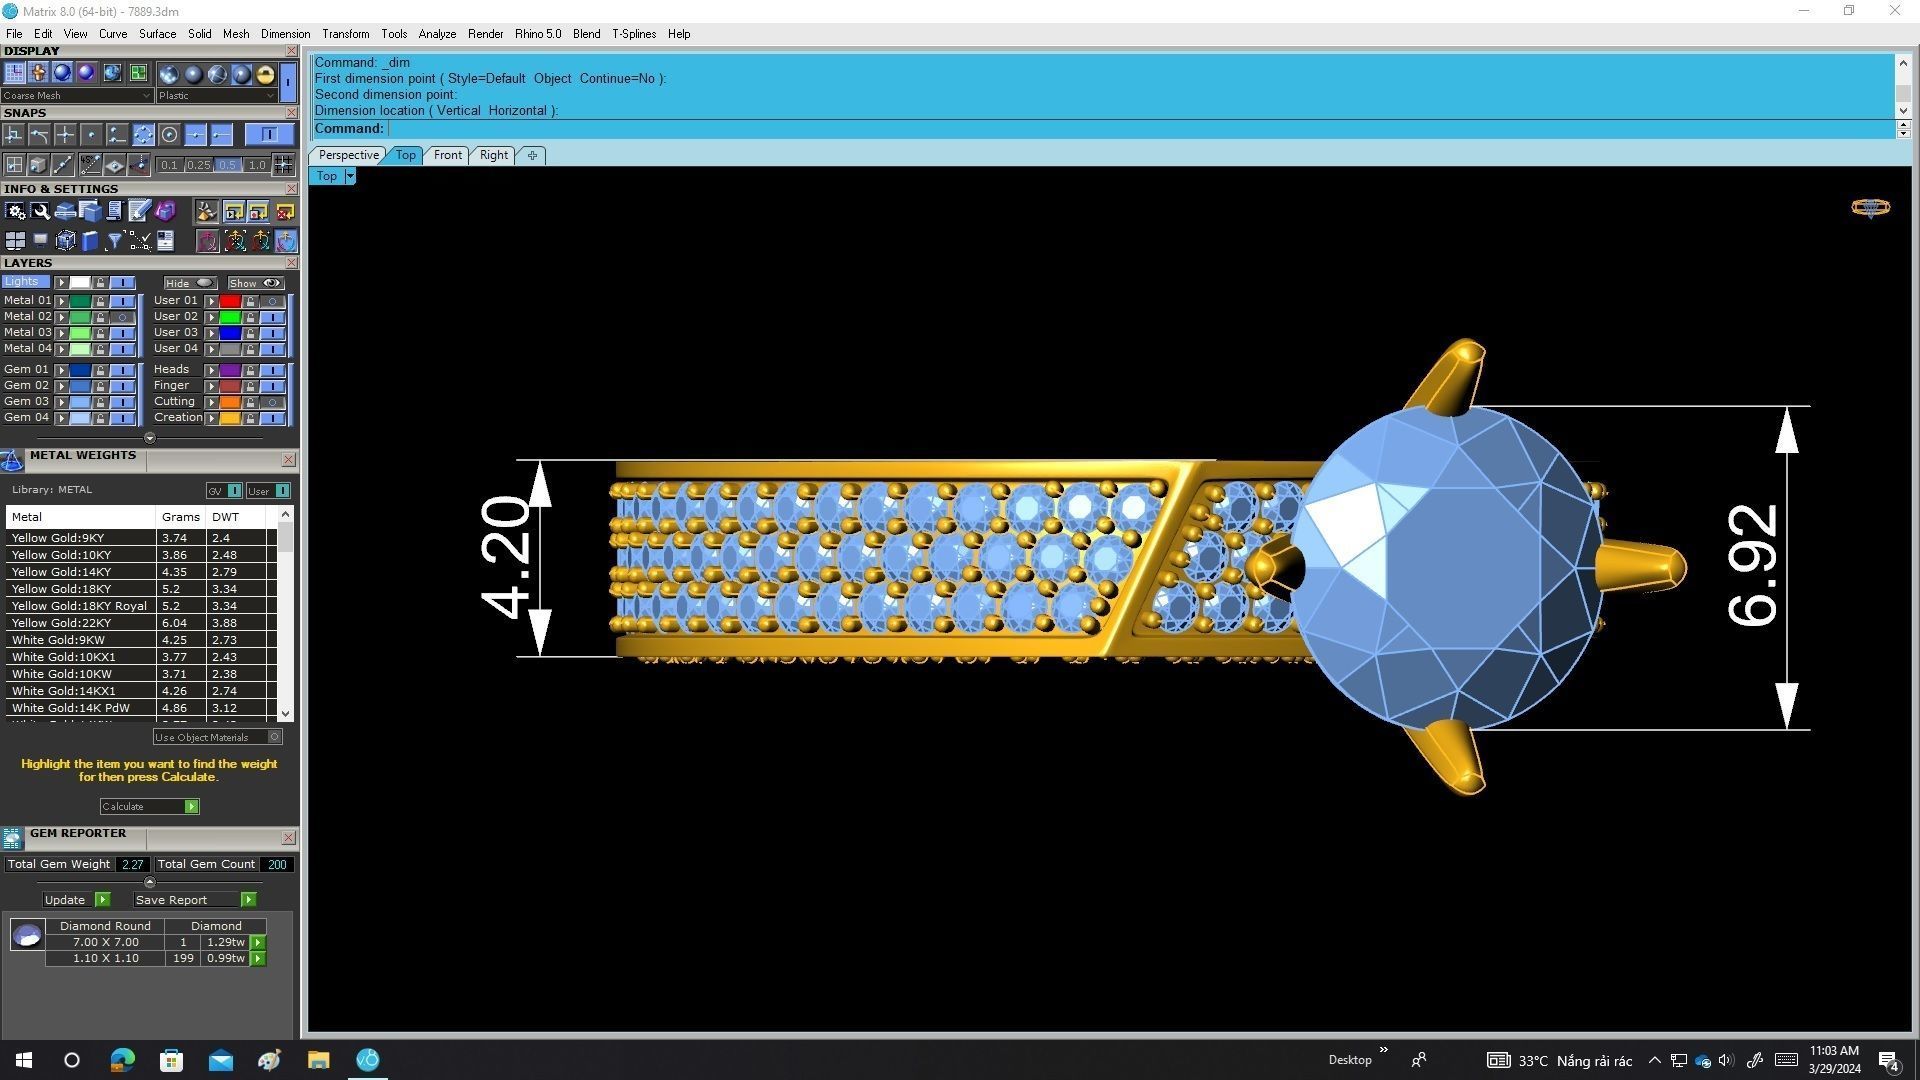Viewport: 1920px width, 1080px height.
Task: Click the red User 01 color swatch
Action: pos(230,301)
